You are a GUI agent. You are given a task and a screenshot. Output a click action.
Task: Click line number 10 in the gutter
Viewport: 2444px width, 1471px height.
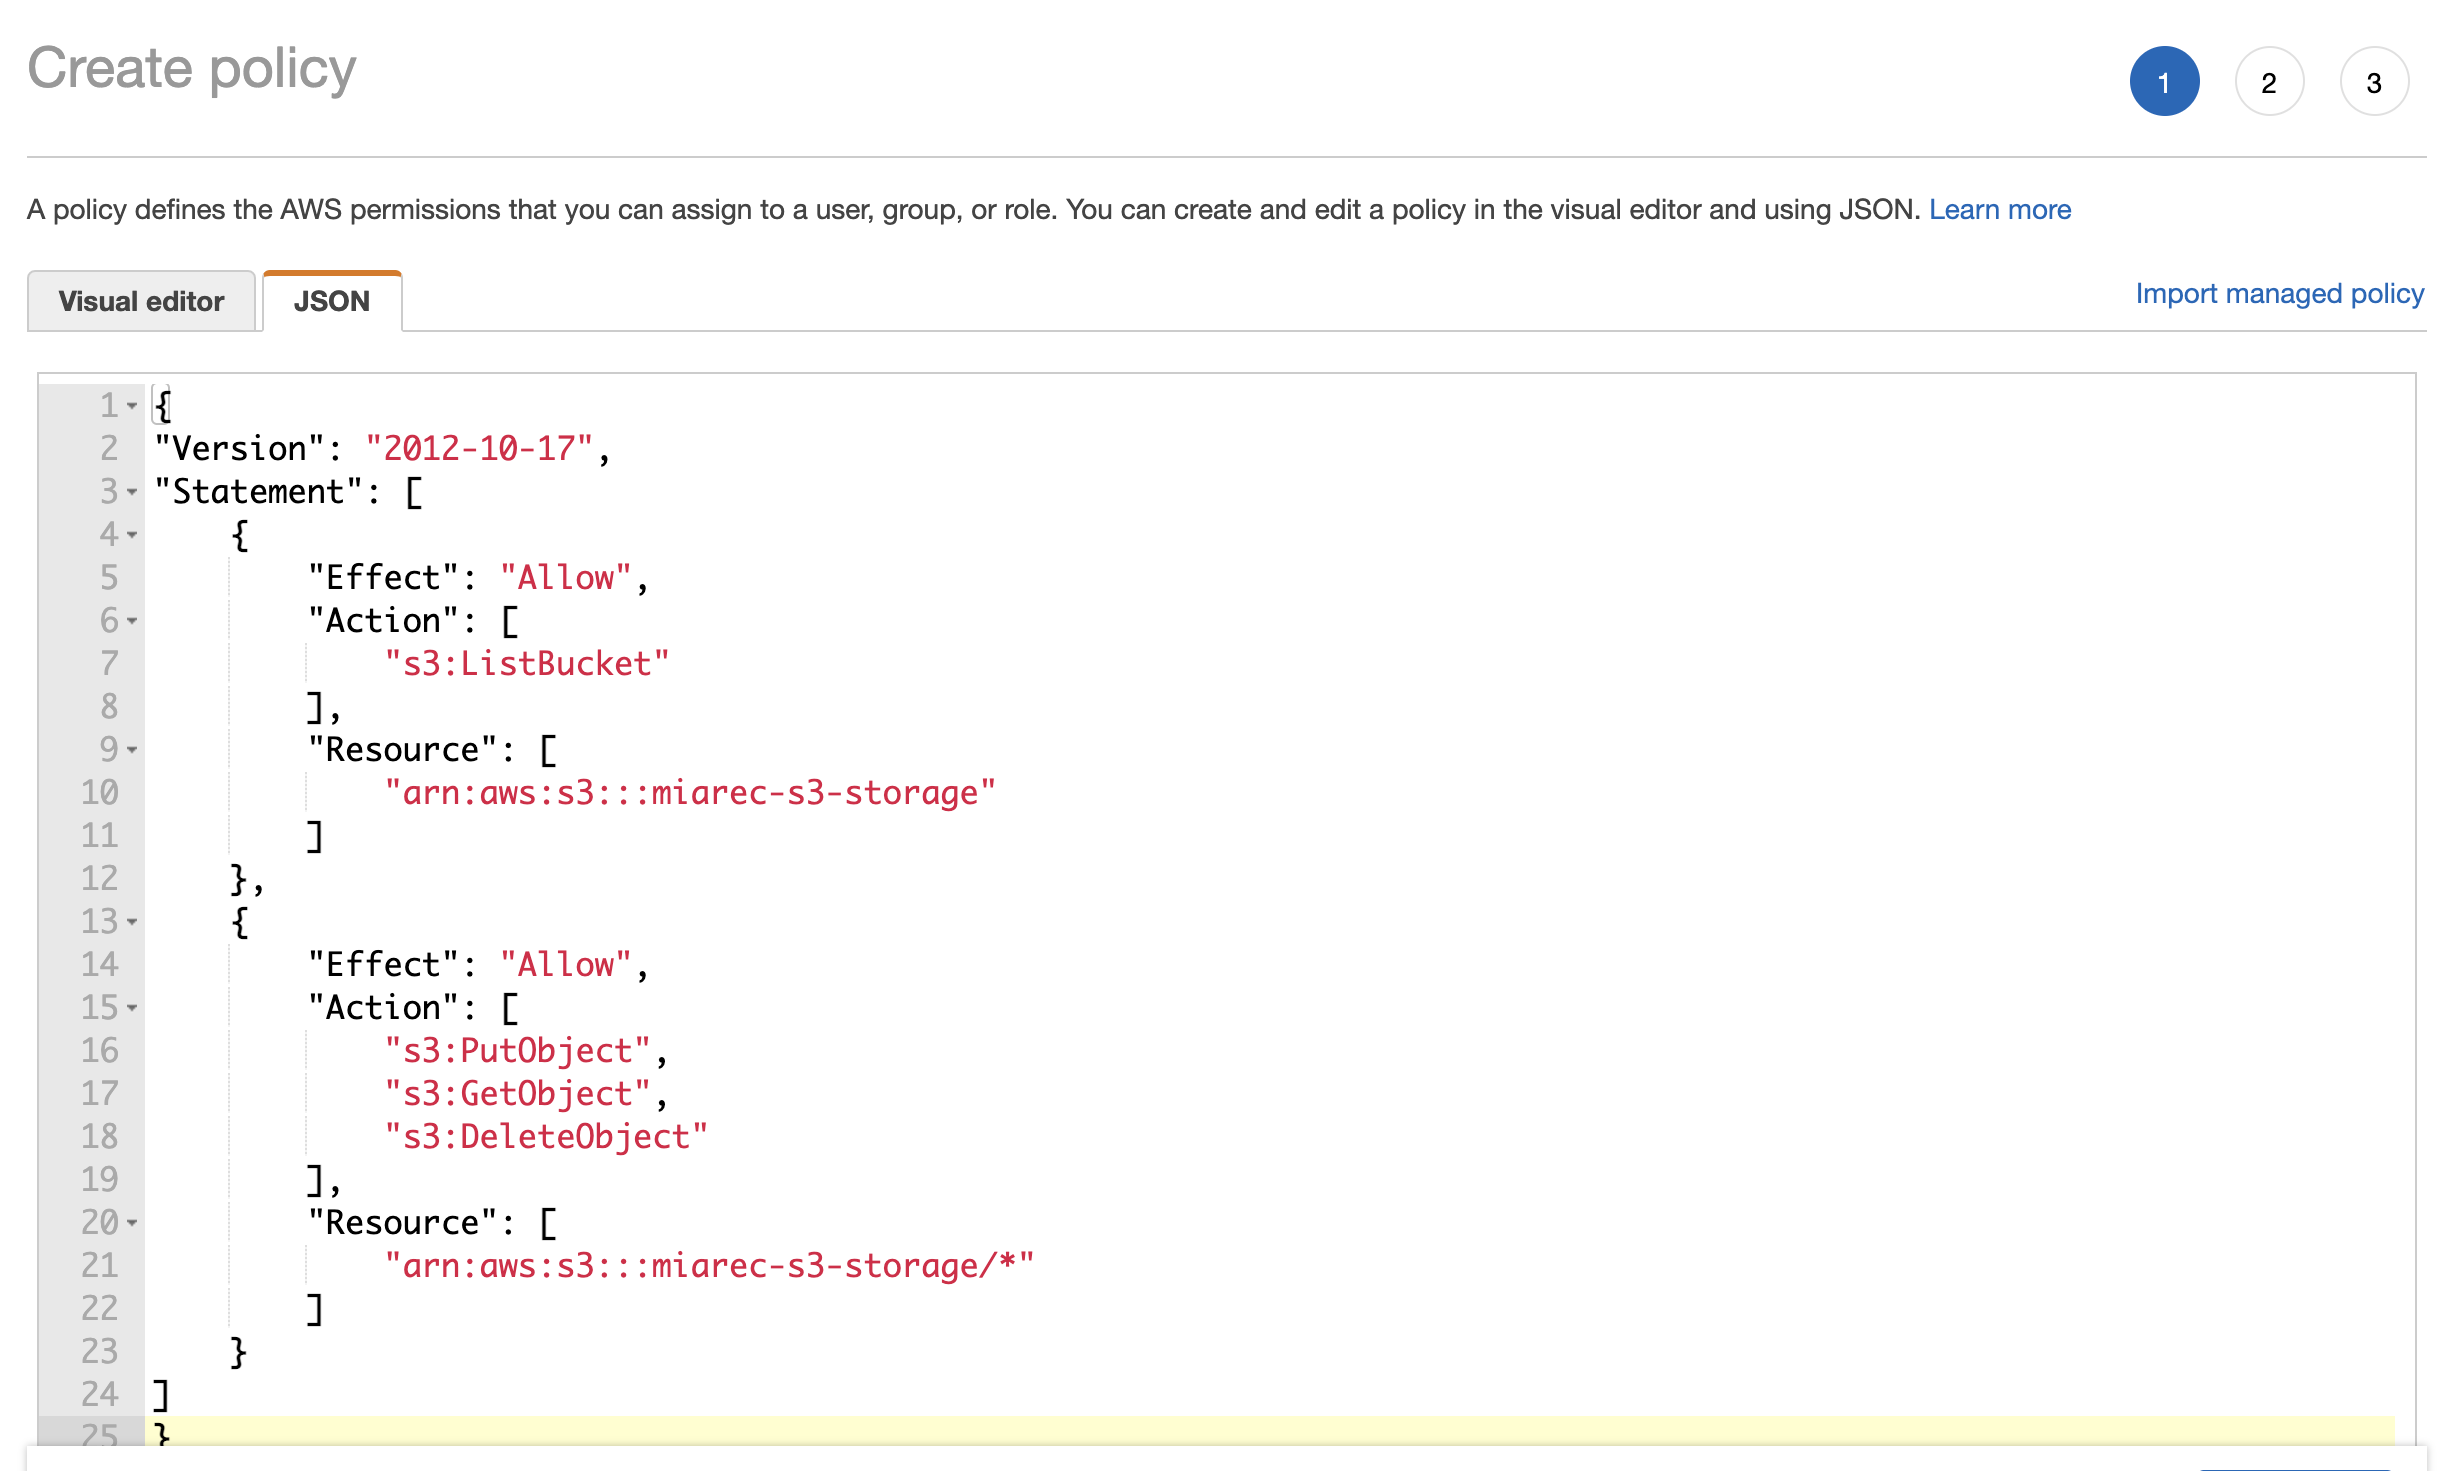tap(100, 793)
